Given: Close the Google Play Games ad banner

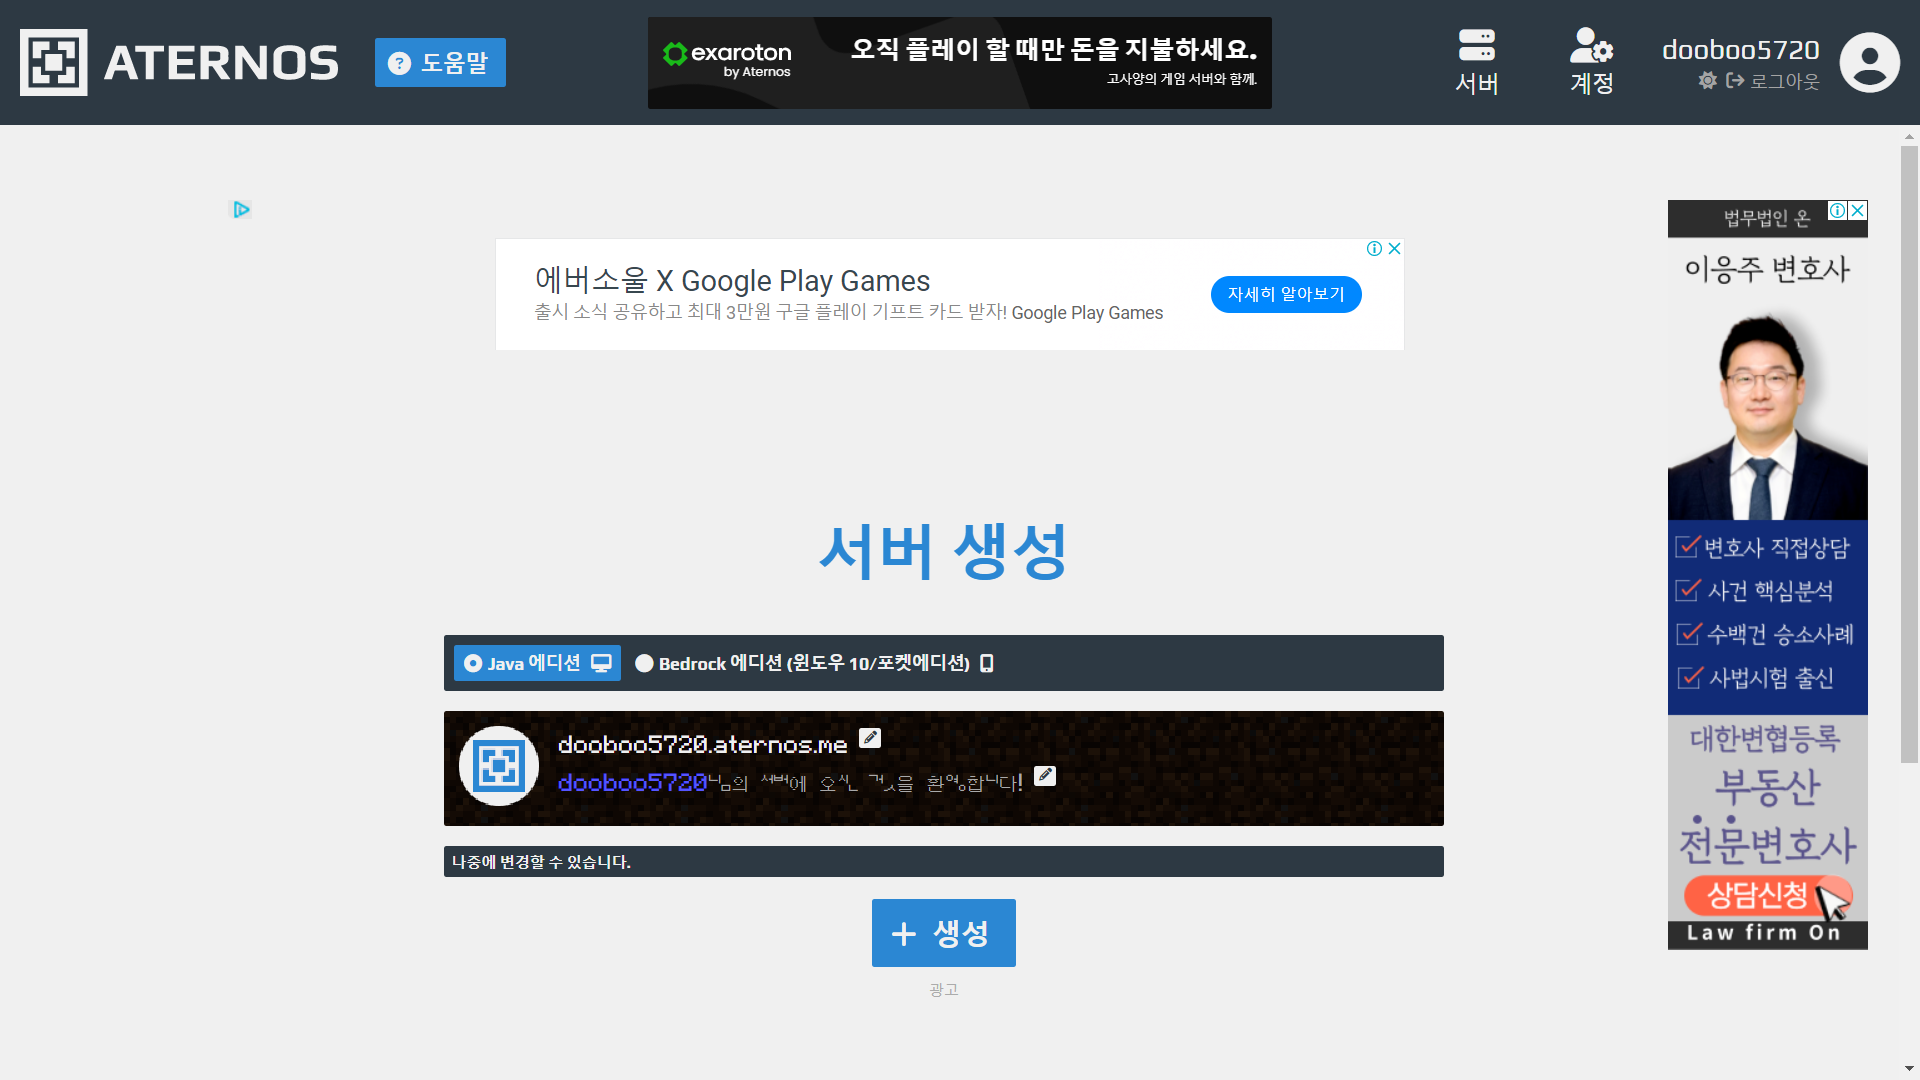Looking at the screenshot, I should click(1394, 249).
